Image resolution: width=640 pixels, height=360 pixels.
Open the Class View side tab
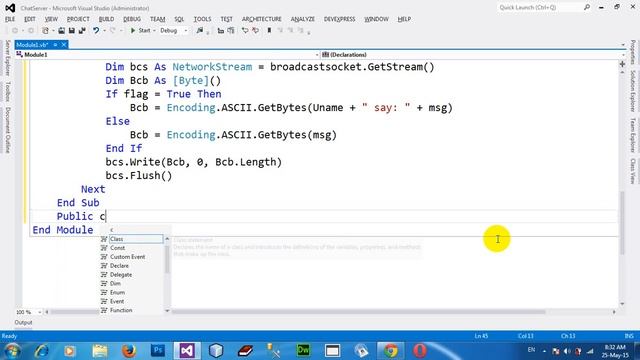pyautogui.click(x=633, y=171)
